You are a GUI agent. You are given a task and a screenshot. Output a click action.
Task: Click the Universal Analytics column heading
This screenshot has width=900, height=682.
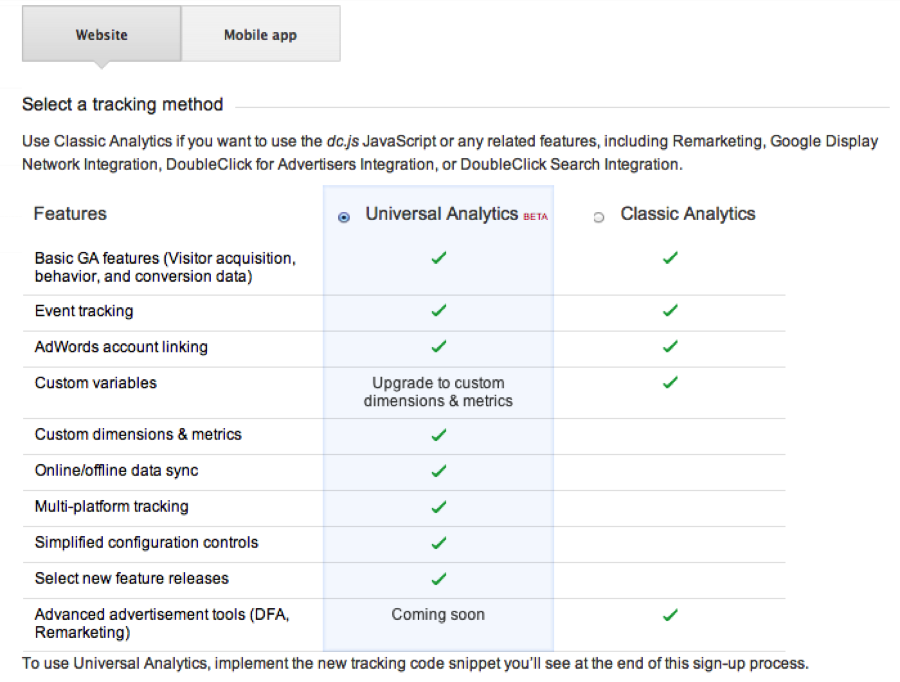[x=441, y=214]
